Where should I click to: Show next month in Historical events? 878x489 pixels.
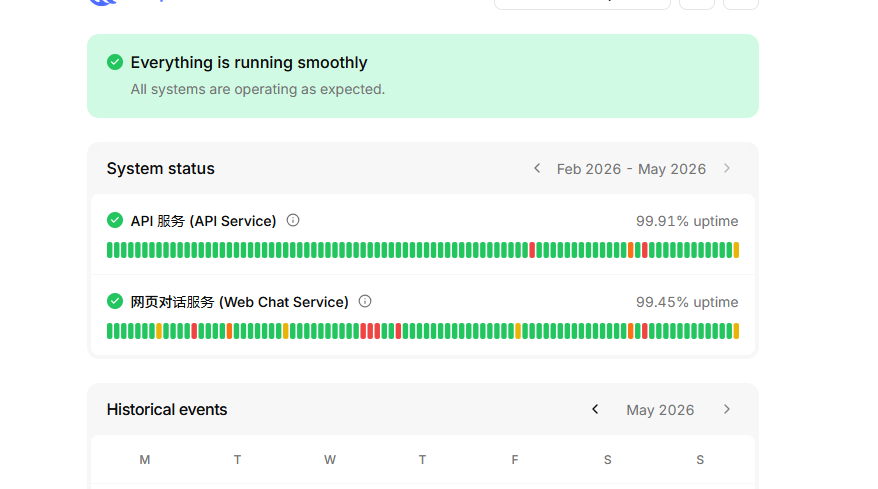pyautogui.click(x=727, y=409)
